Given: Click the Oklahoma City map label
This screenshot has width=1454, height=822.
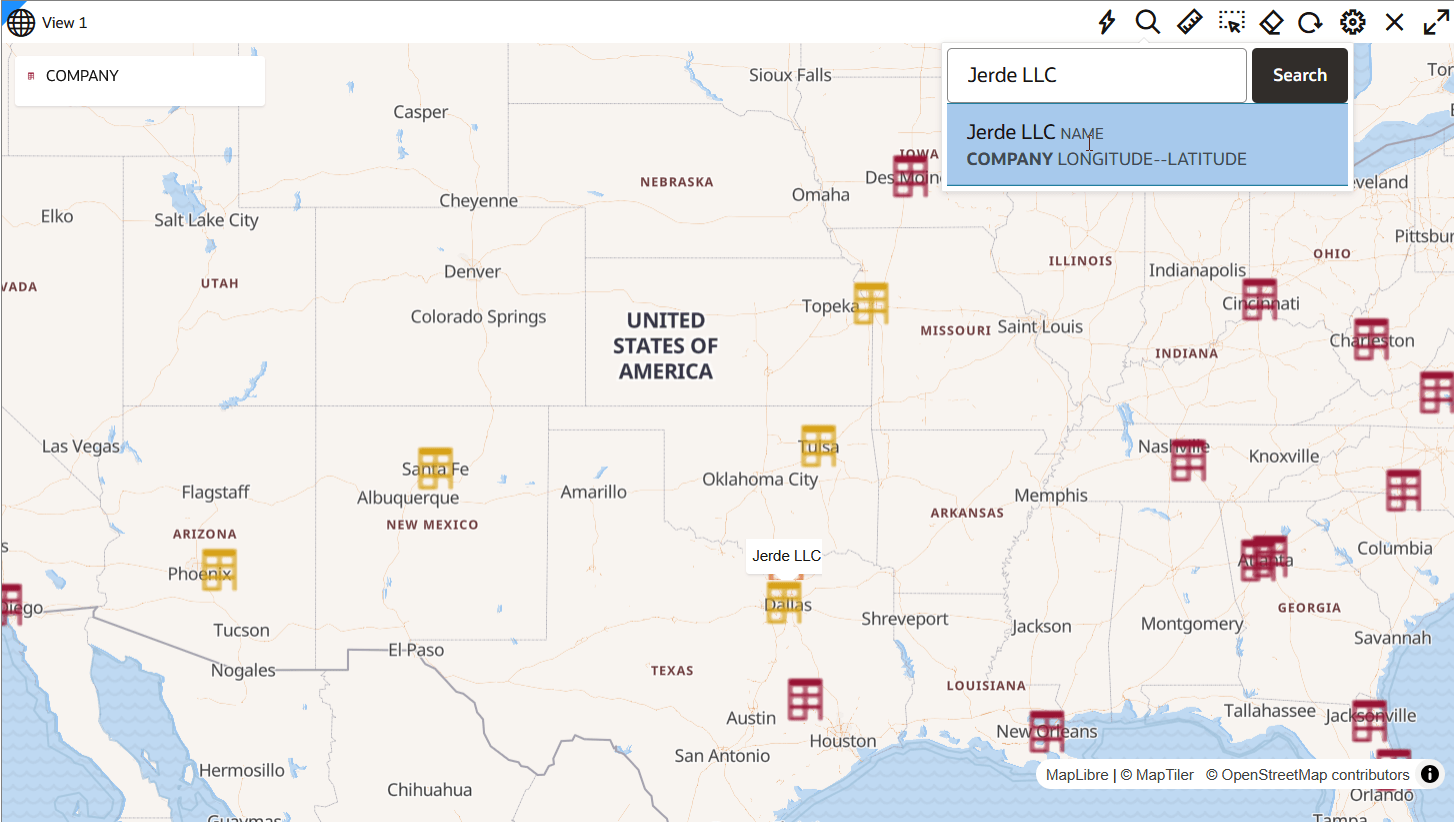Looking at the screenshot, I should (760, 479).
